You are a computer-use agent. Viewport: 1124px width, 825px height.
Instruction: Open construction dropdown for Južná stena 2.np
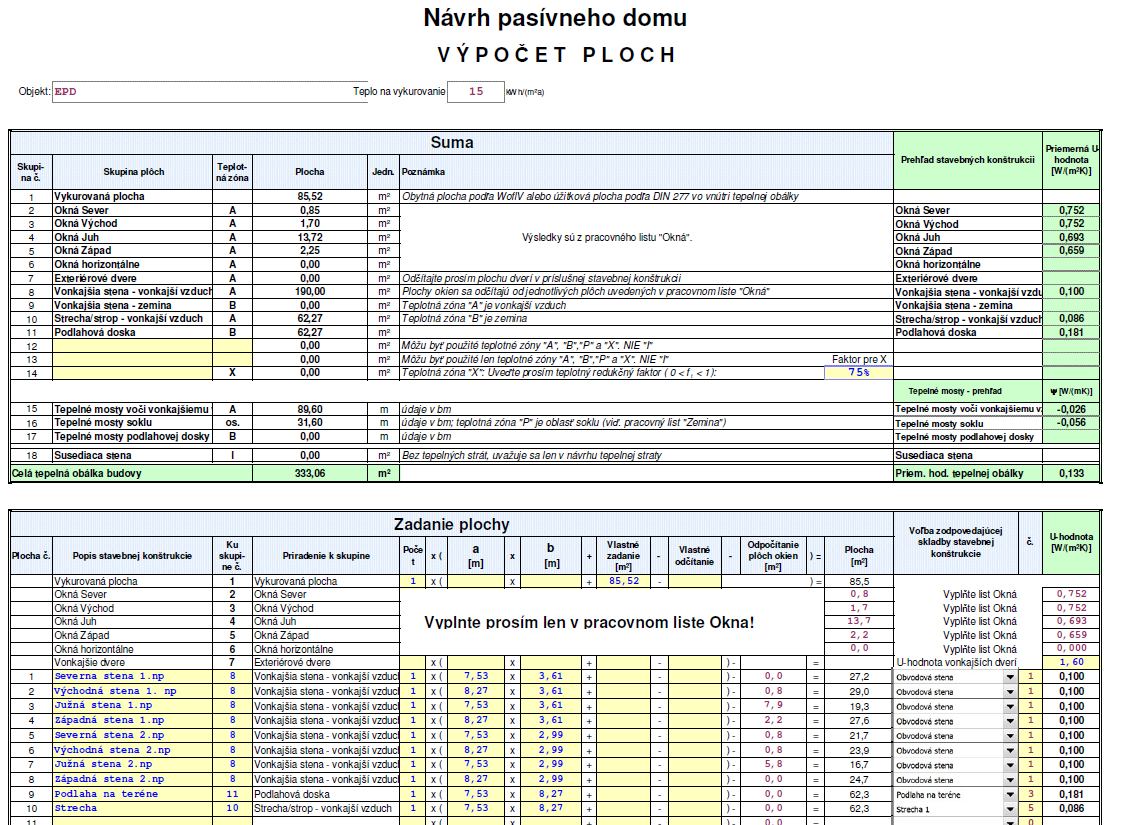pyautogui.click(x=1010, y=766)
